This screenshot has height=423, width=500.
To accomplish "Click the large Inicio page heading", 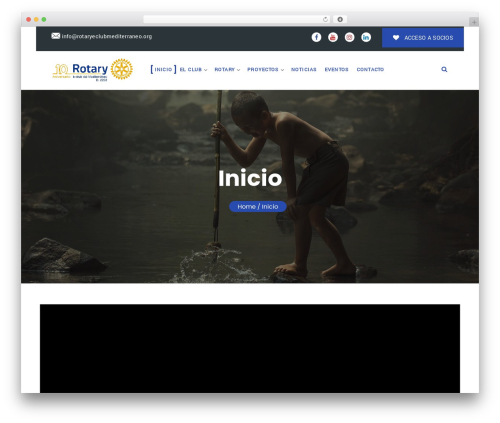I will (250, 178).
